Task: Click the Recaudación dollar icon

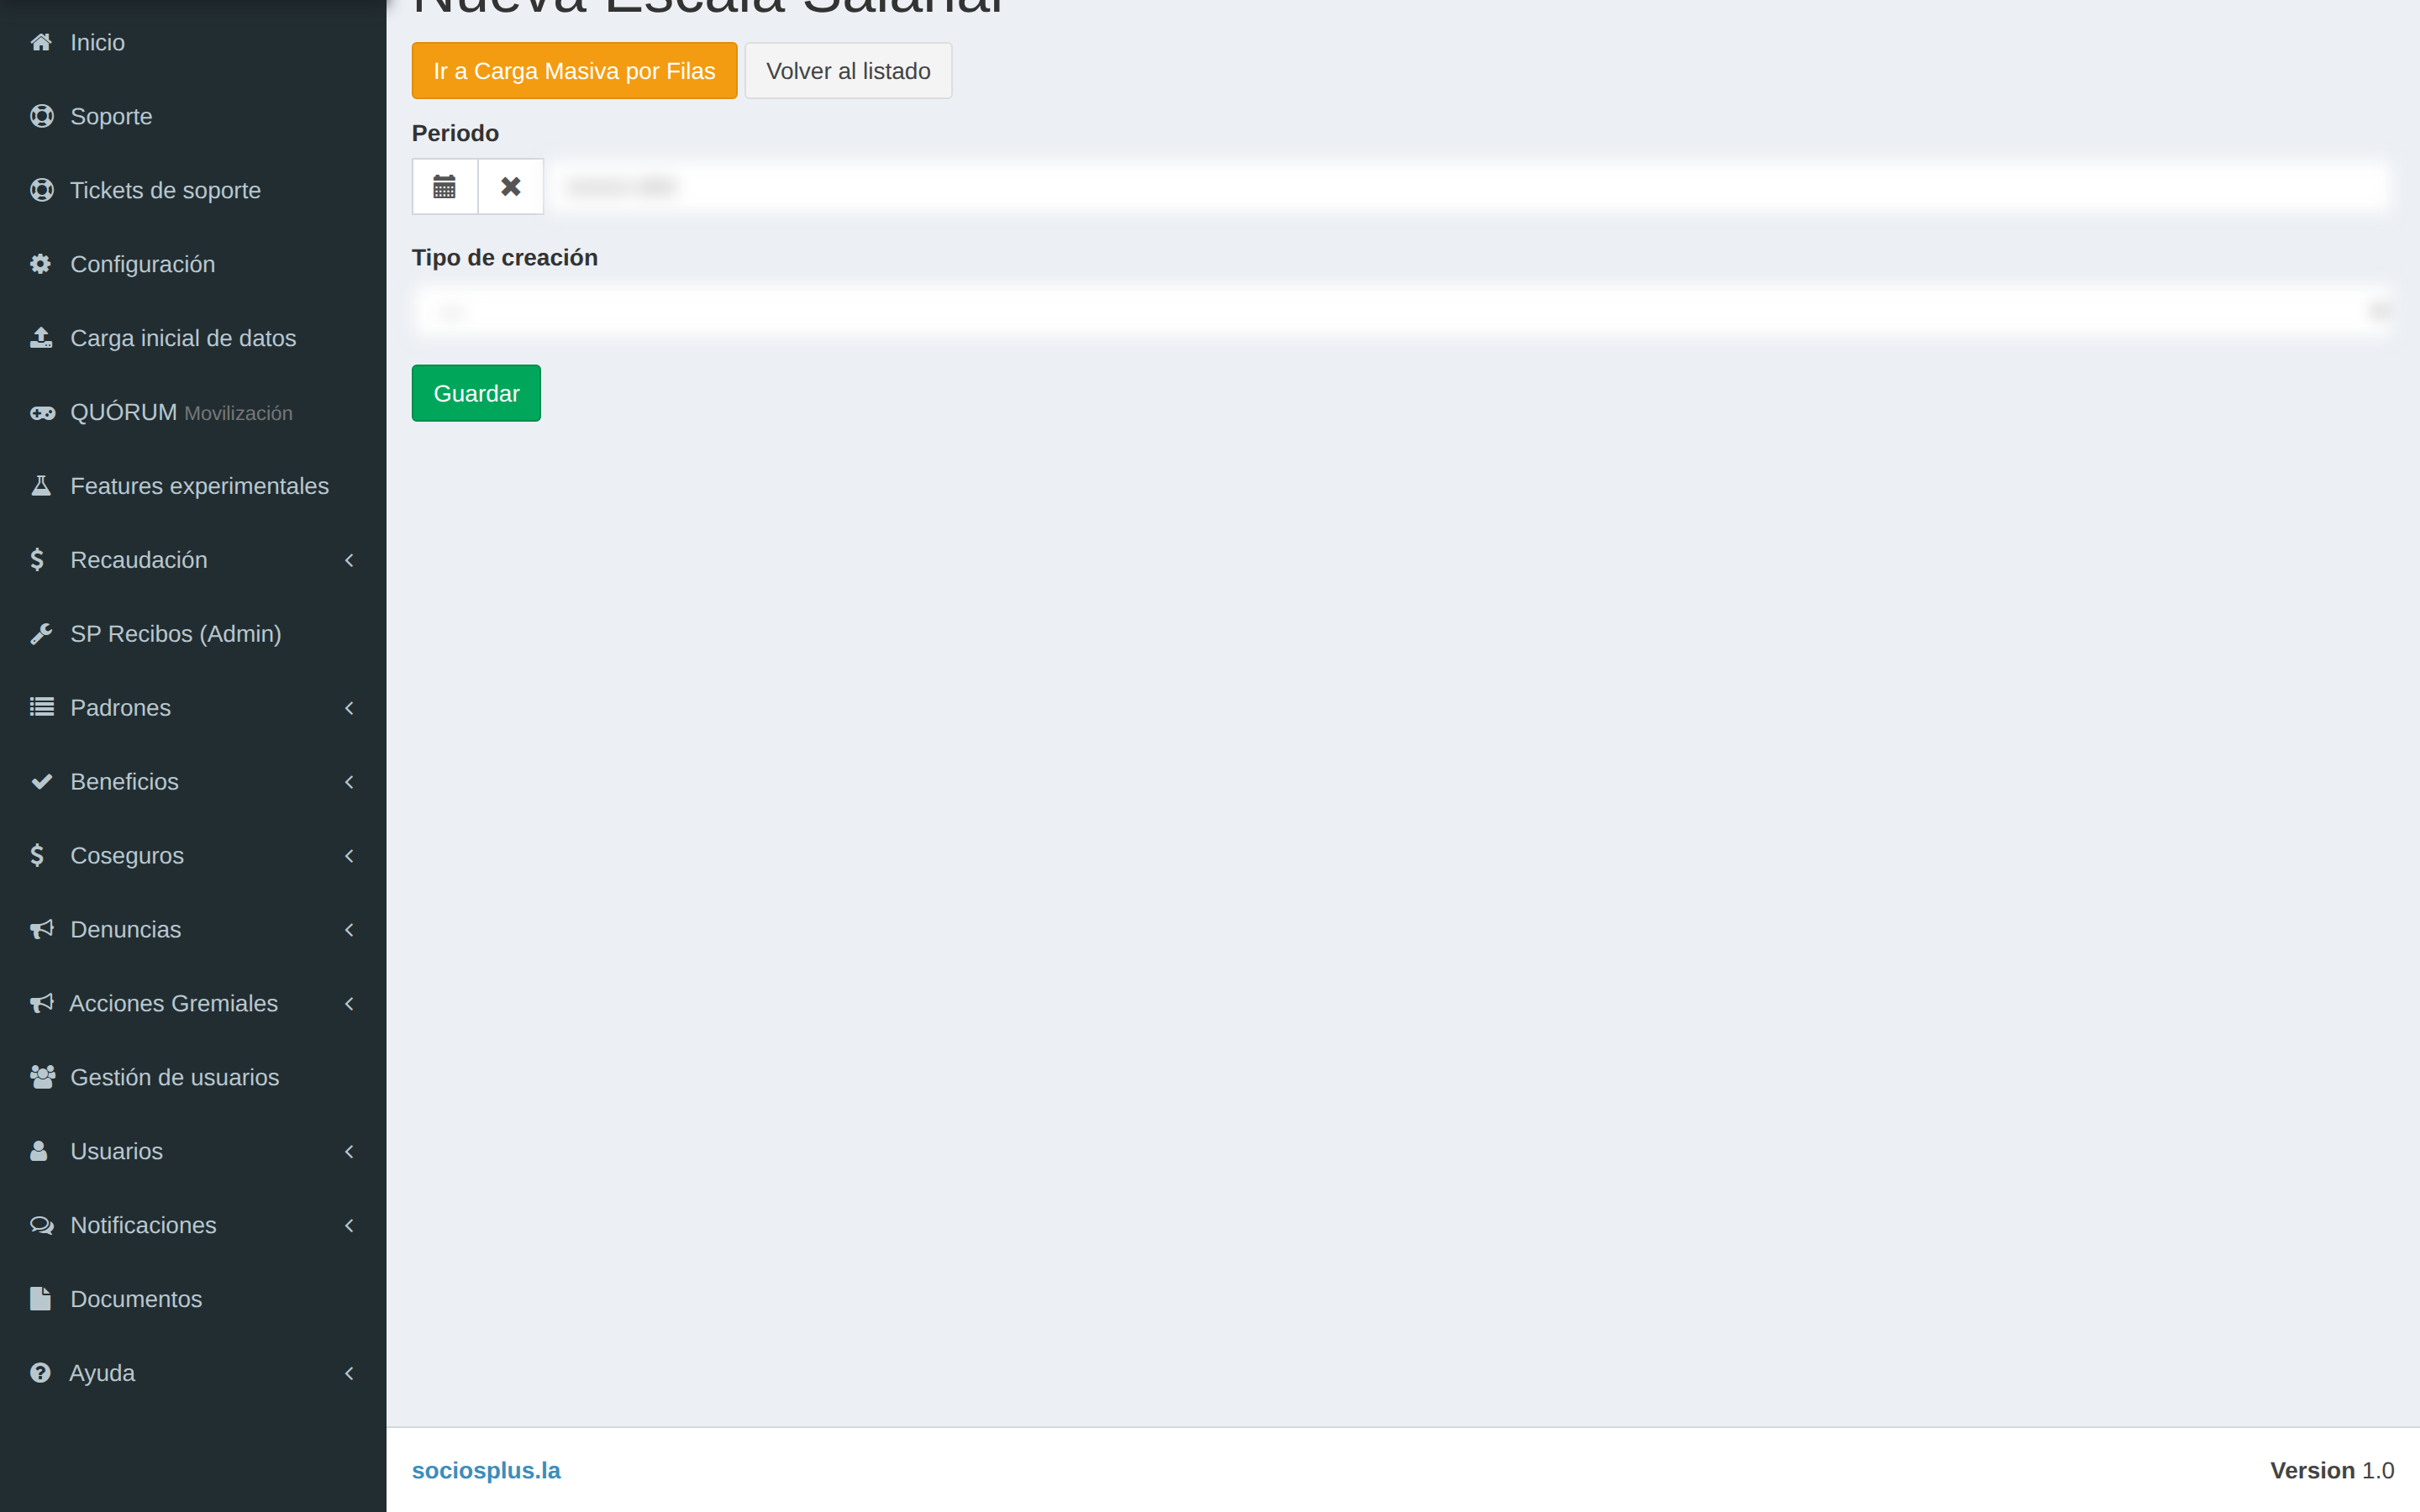Action: tap(38, 560)
